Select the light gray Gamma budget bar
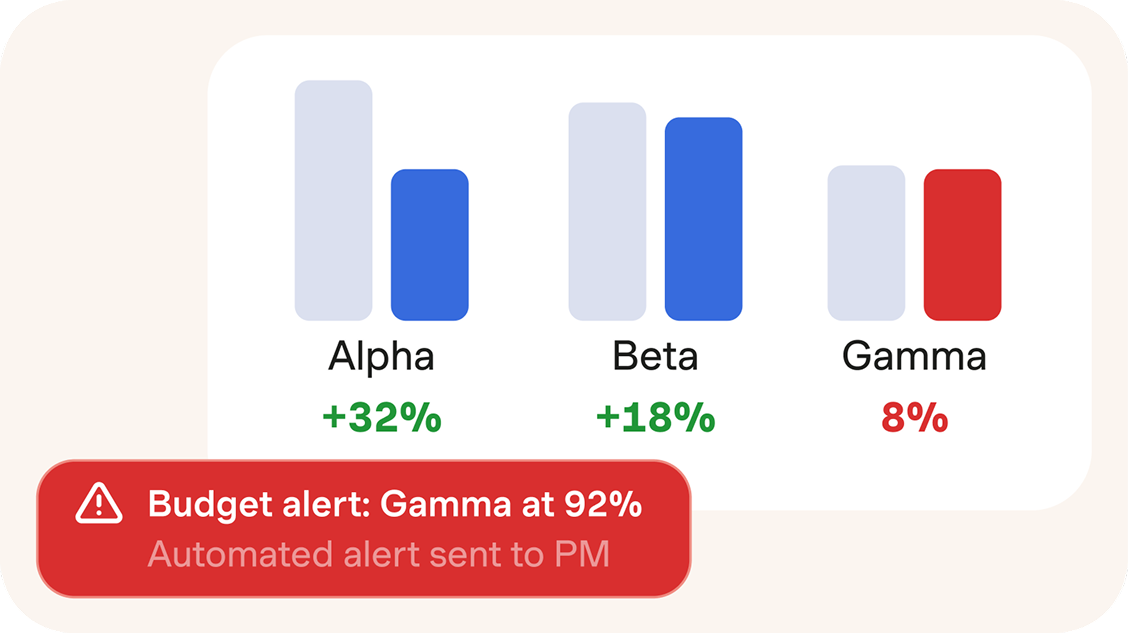Screen dimensions: 1128x633 [866, 243]
